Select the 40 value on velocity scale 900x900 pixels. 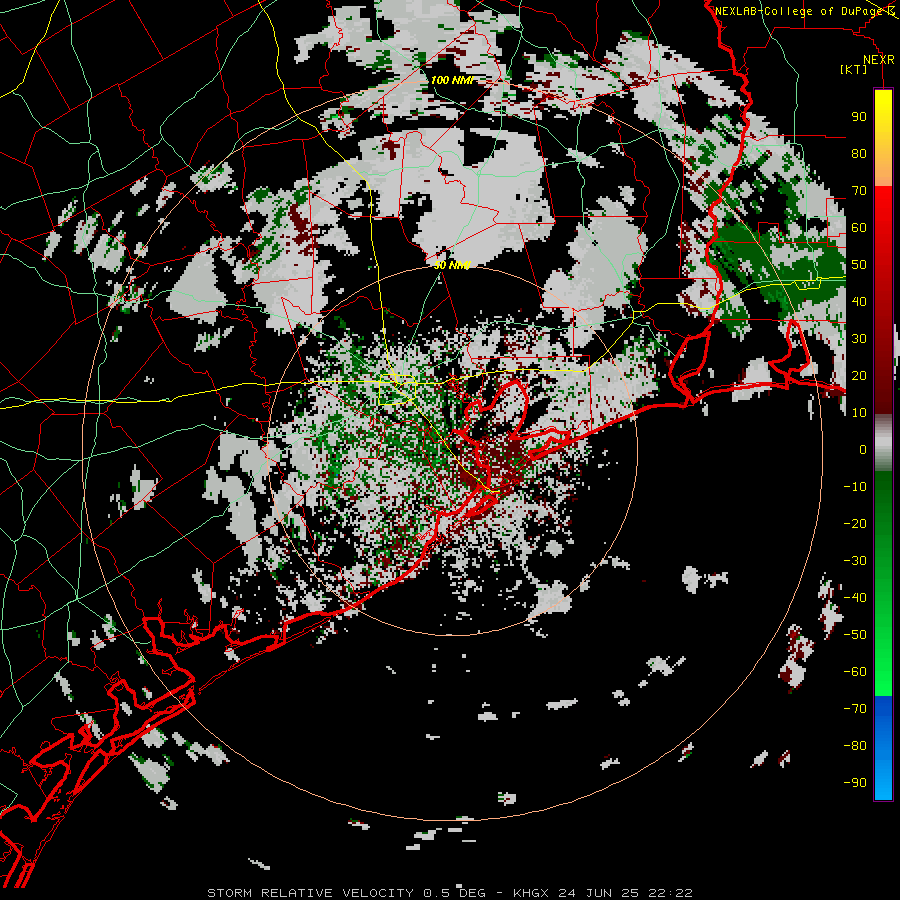859,301
